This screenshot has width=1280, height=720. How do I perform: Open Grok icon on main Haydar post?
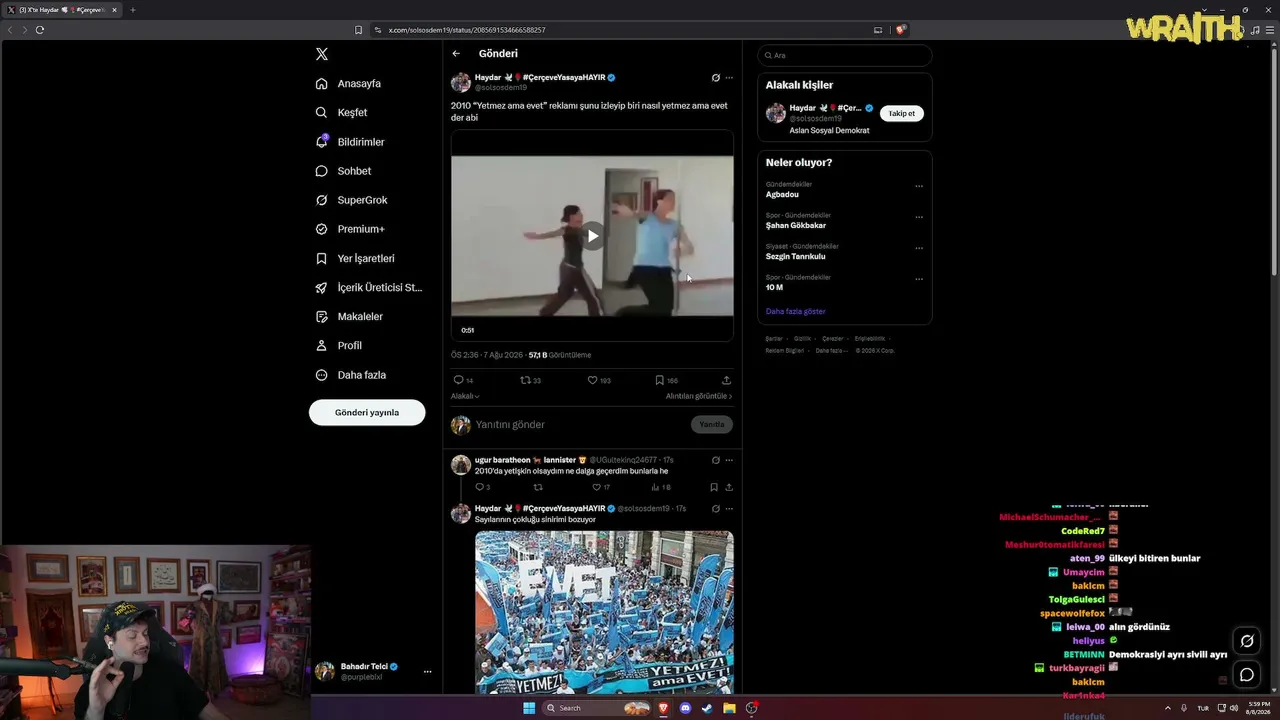point(715,77)
